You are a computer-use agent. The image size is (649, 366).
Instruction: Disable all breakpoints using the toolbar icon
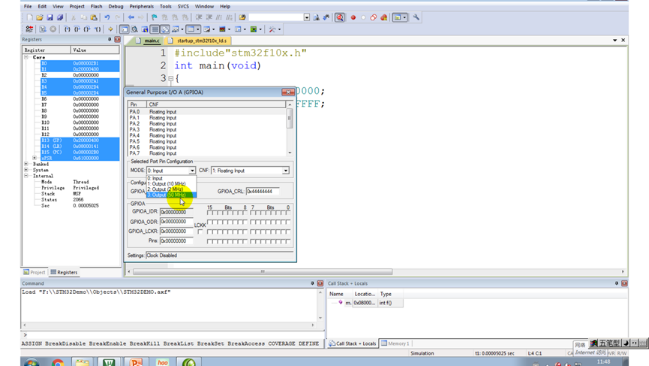pyautogui.click(x=373, y=17)
